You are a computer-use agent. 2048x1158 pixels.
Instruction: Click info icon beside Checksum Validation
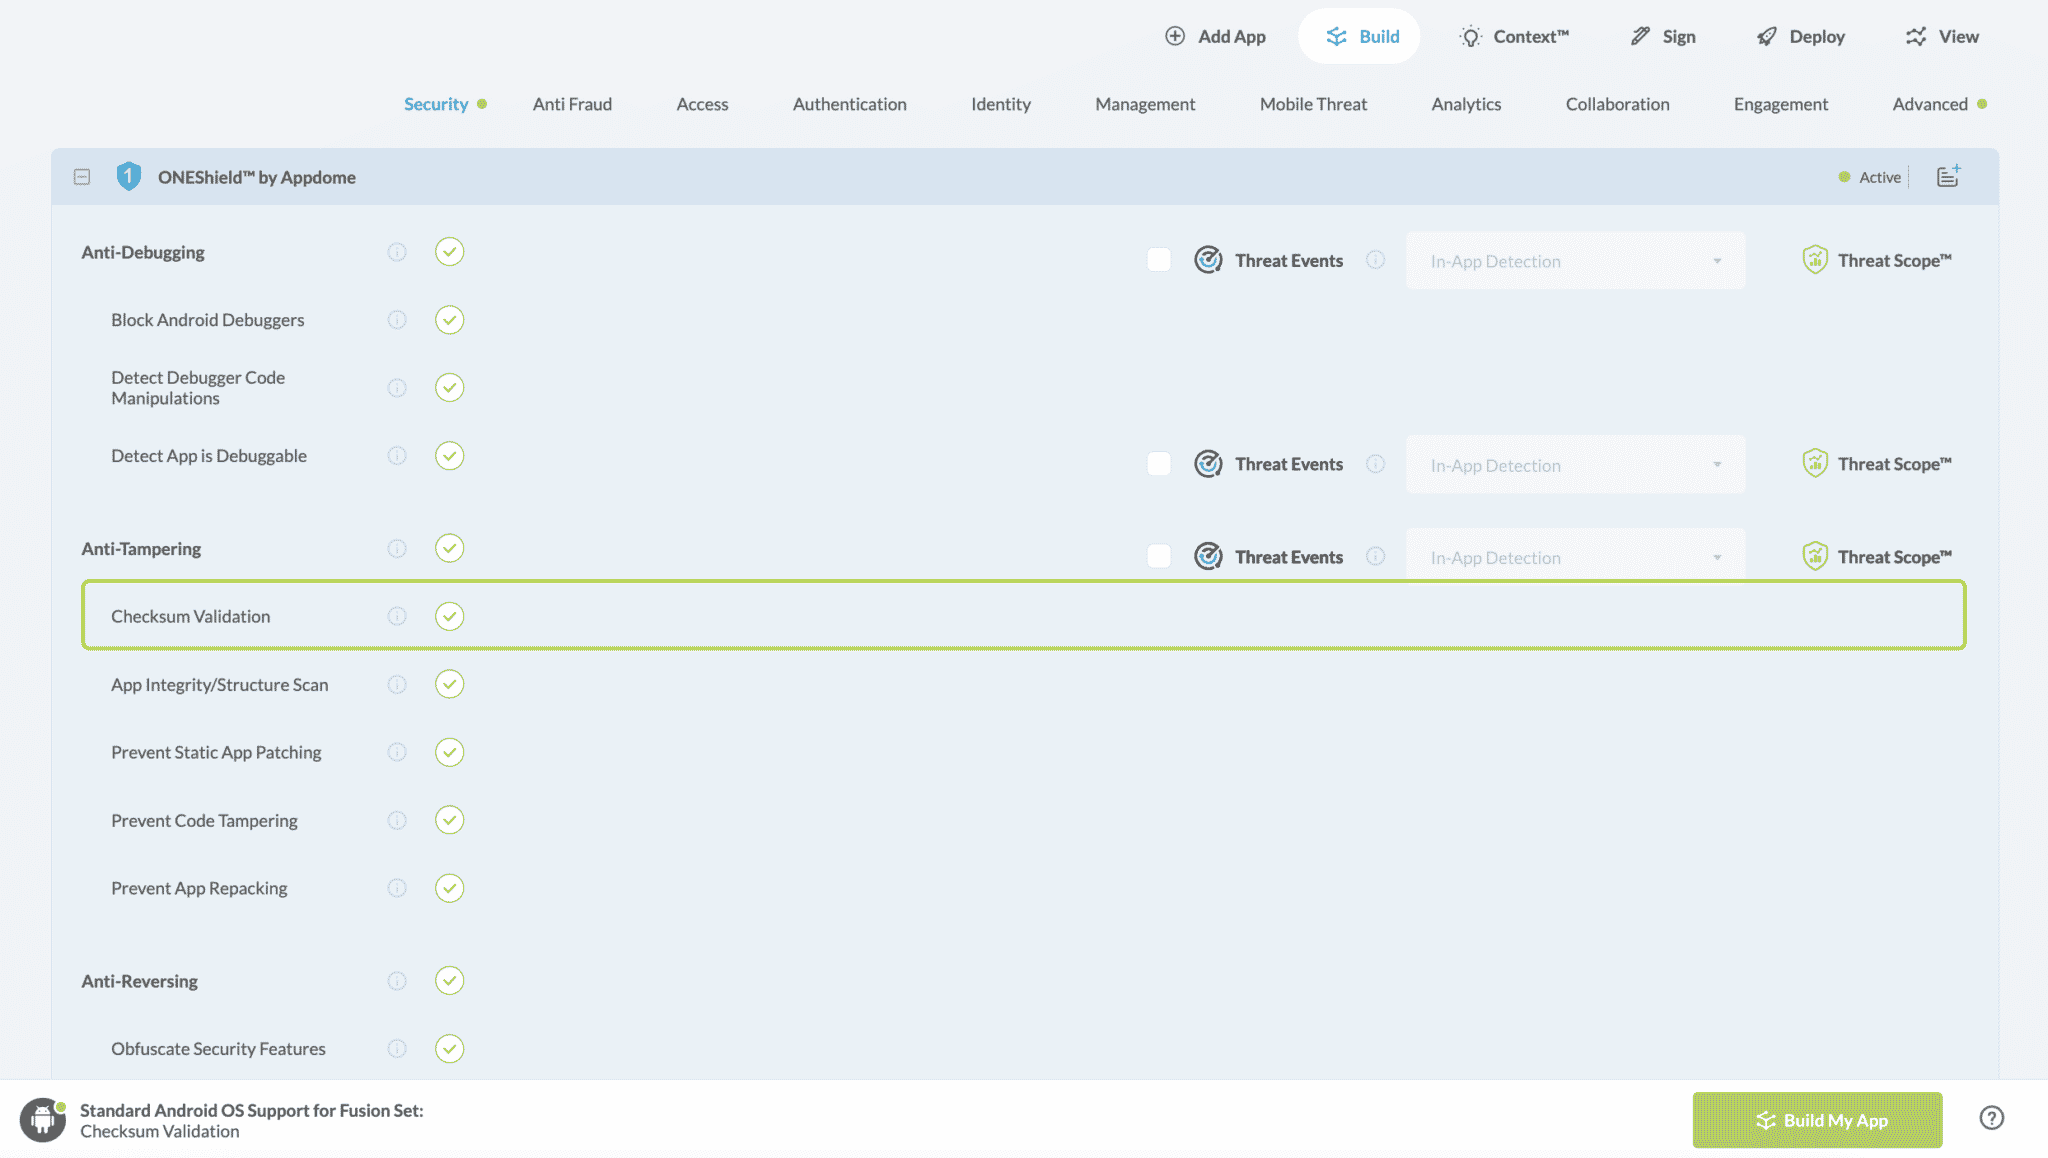(397, 616)
